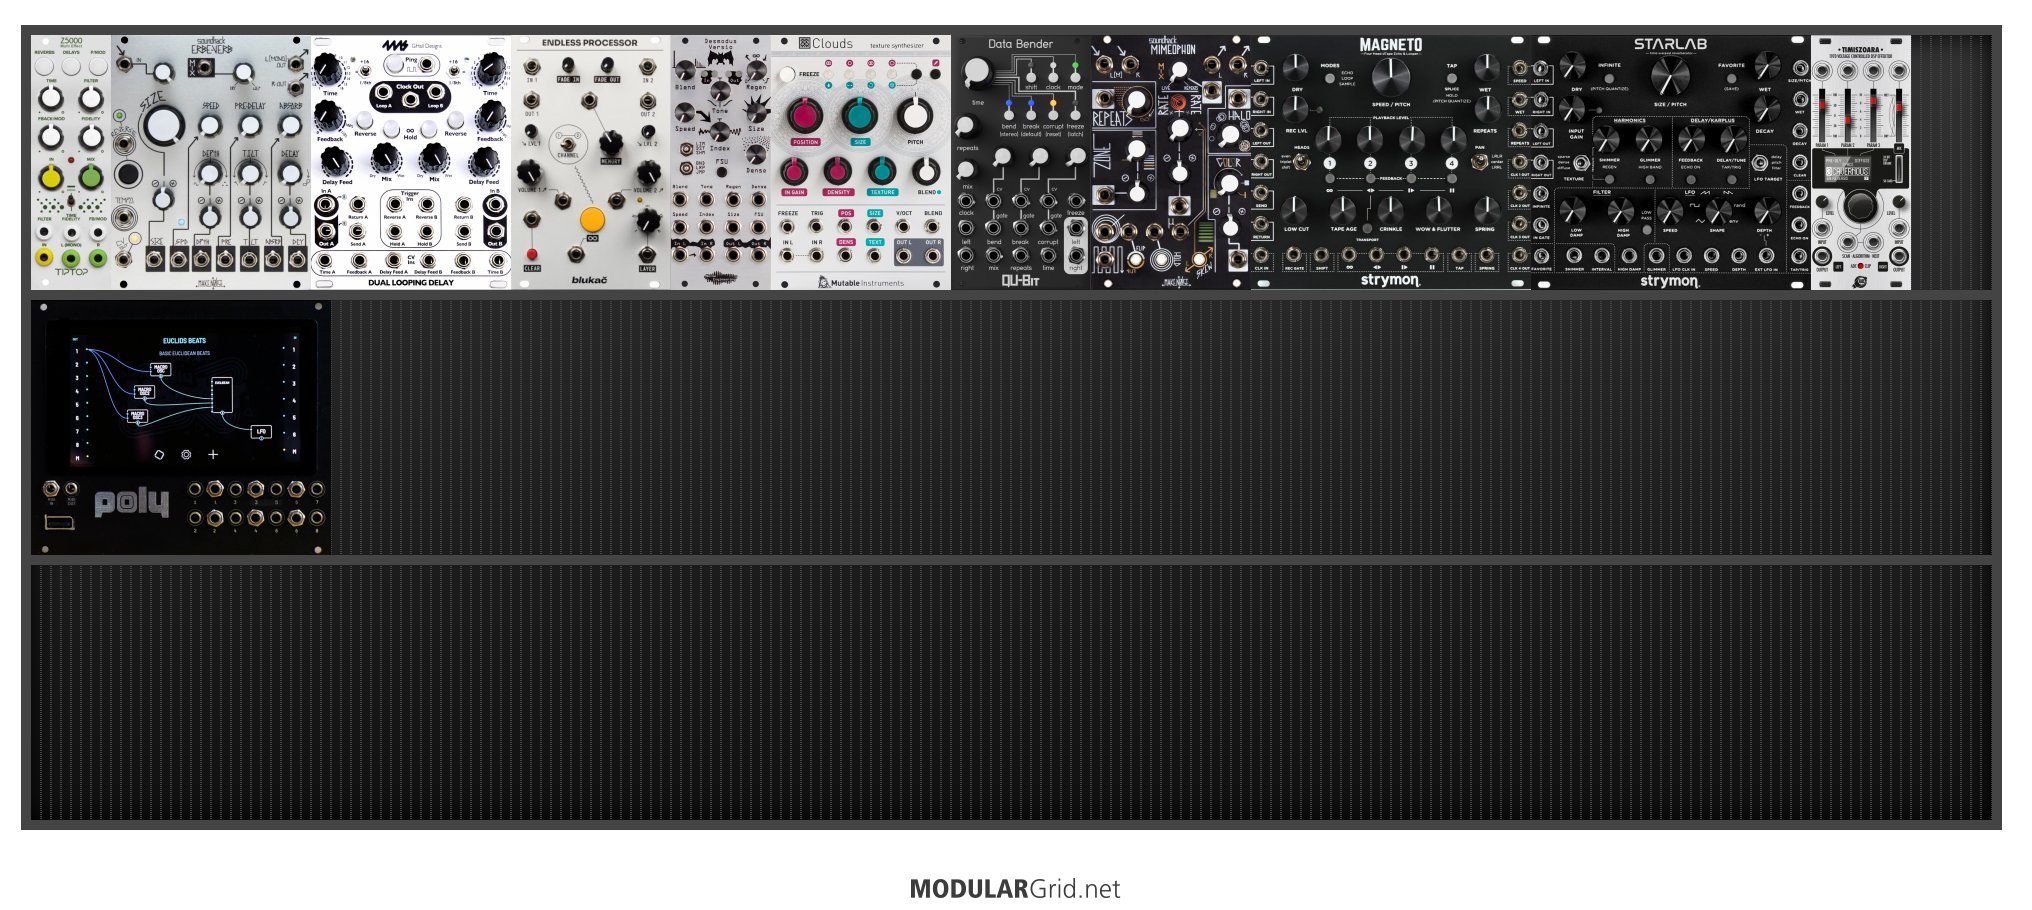Flip the right +16 switch on Dual Looping Delay
Image resolution: width=2032 pixels, height=910 pixels.
point(456,72)
